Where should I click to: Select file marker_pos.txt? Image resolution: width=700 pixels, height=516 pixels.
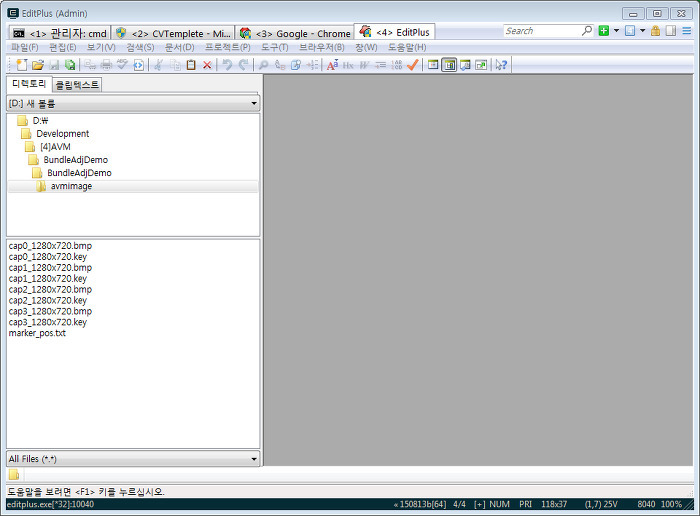click(37, 333)
